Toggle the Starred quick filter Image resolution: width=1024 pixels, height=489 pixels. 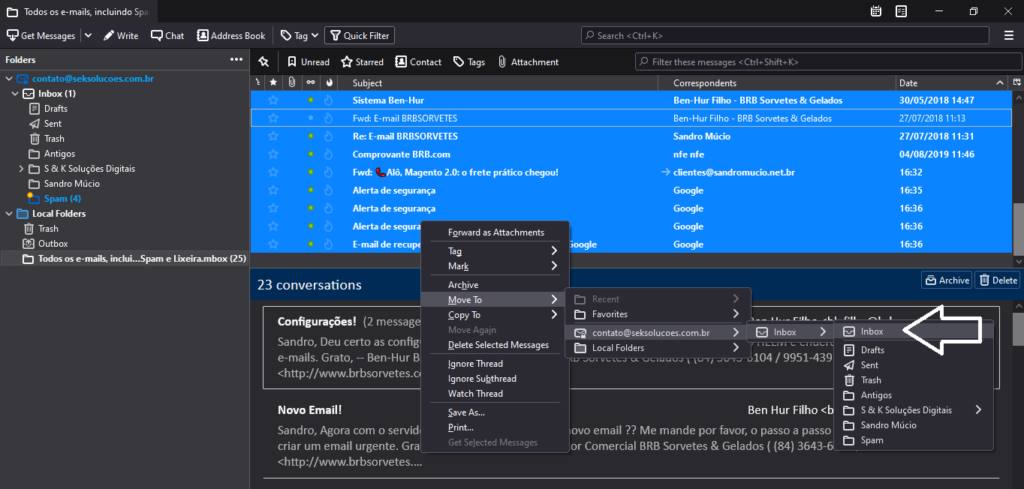(x=361, y=62)
